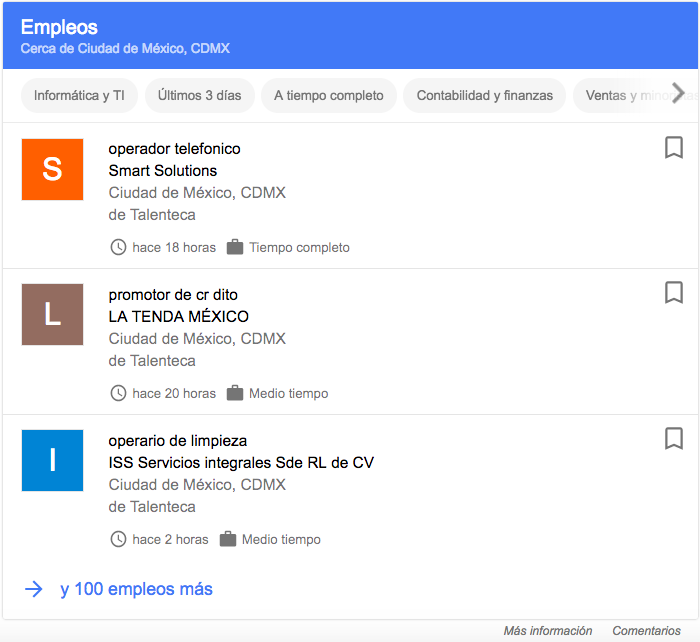The image size is (700, 642).
Task: Click the 'hace 20 horas' text
Action: tap(174, 393)
